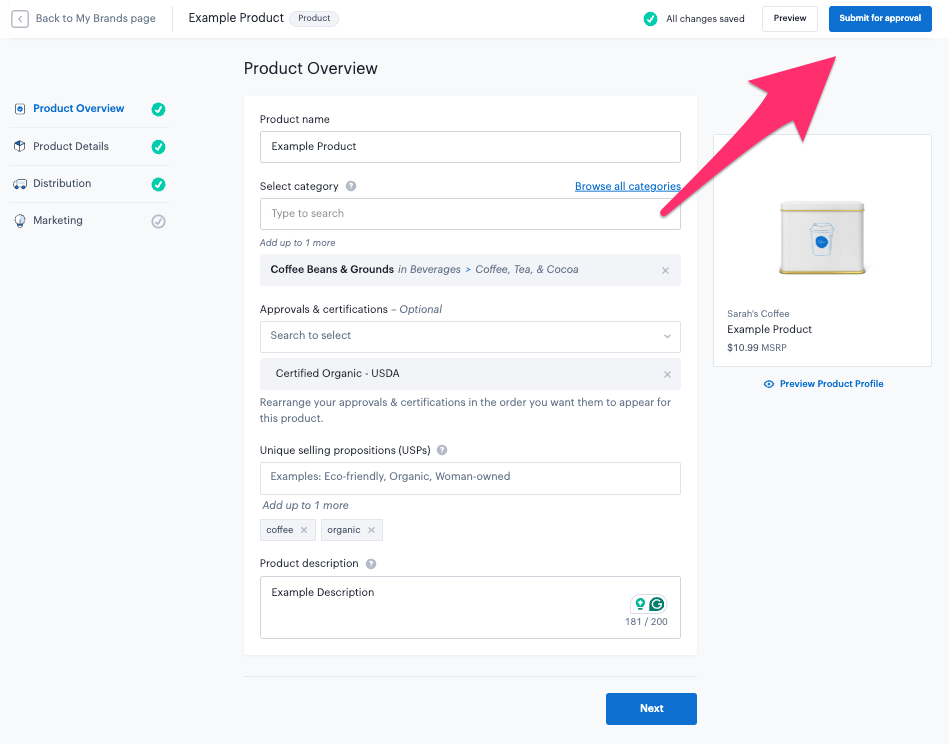Switch to the Marketing section

coord(58,221)
